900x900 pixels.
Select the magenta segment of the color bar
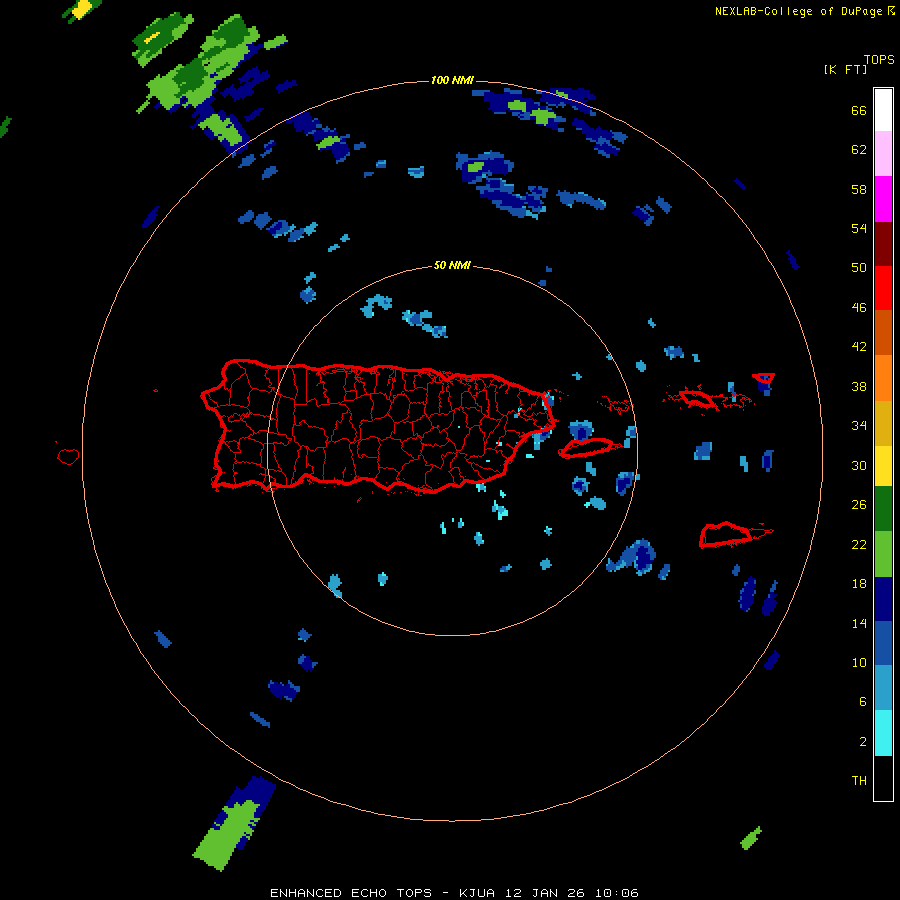point(883,199)
